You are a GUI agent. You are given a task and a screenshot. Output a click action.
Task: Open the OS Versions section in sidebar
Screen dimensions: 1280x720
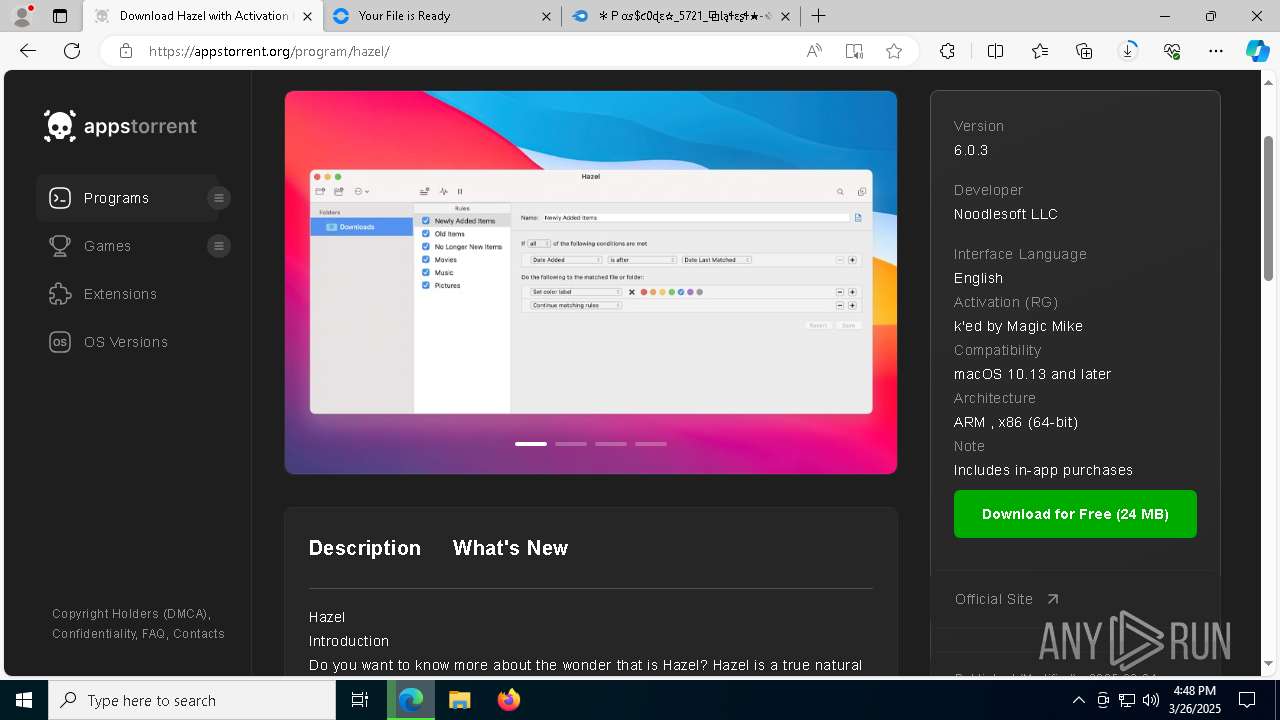125,342
